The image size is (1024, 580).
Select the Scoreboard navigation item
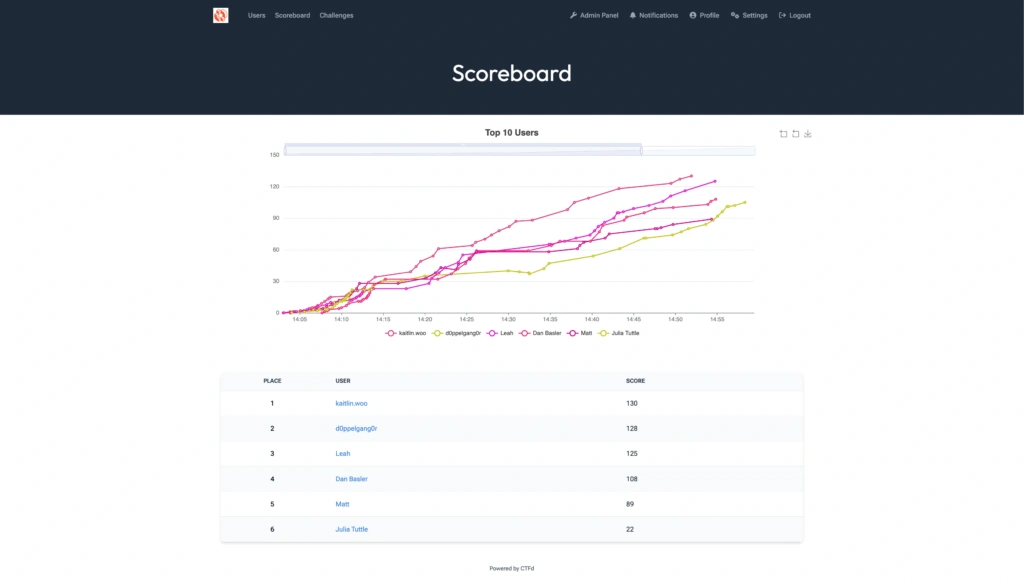point(292,15)
